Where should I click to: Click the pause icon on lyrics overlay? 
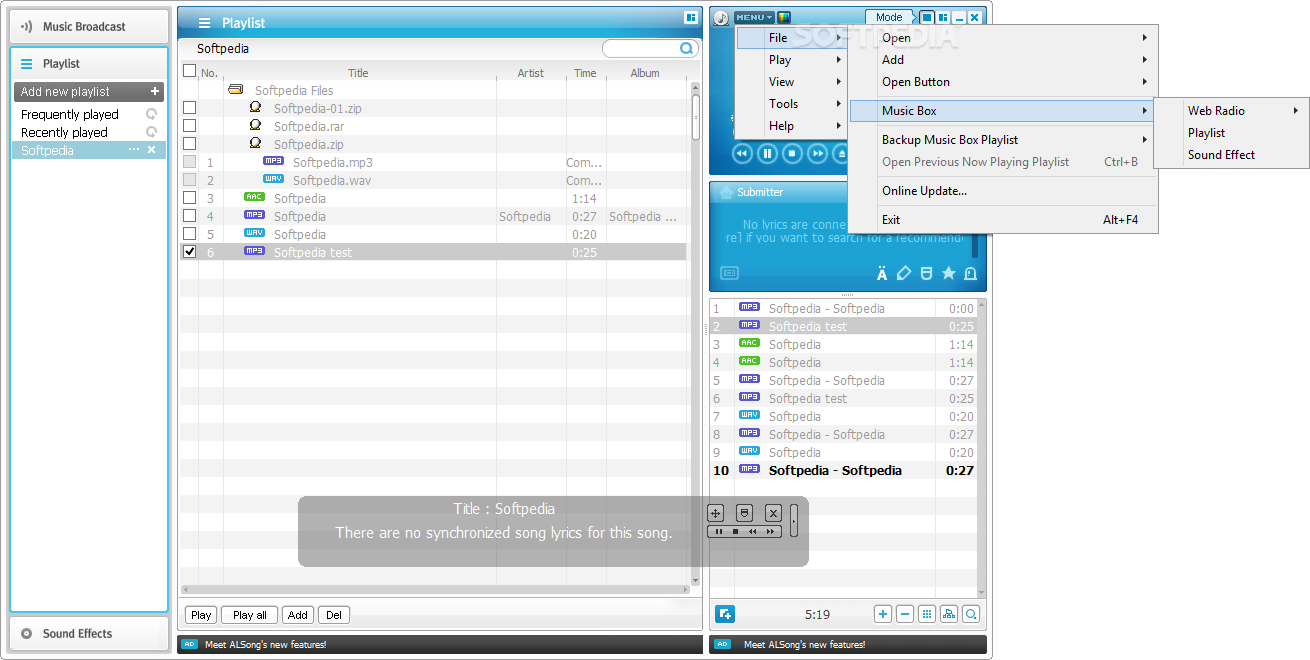point(718,532)
